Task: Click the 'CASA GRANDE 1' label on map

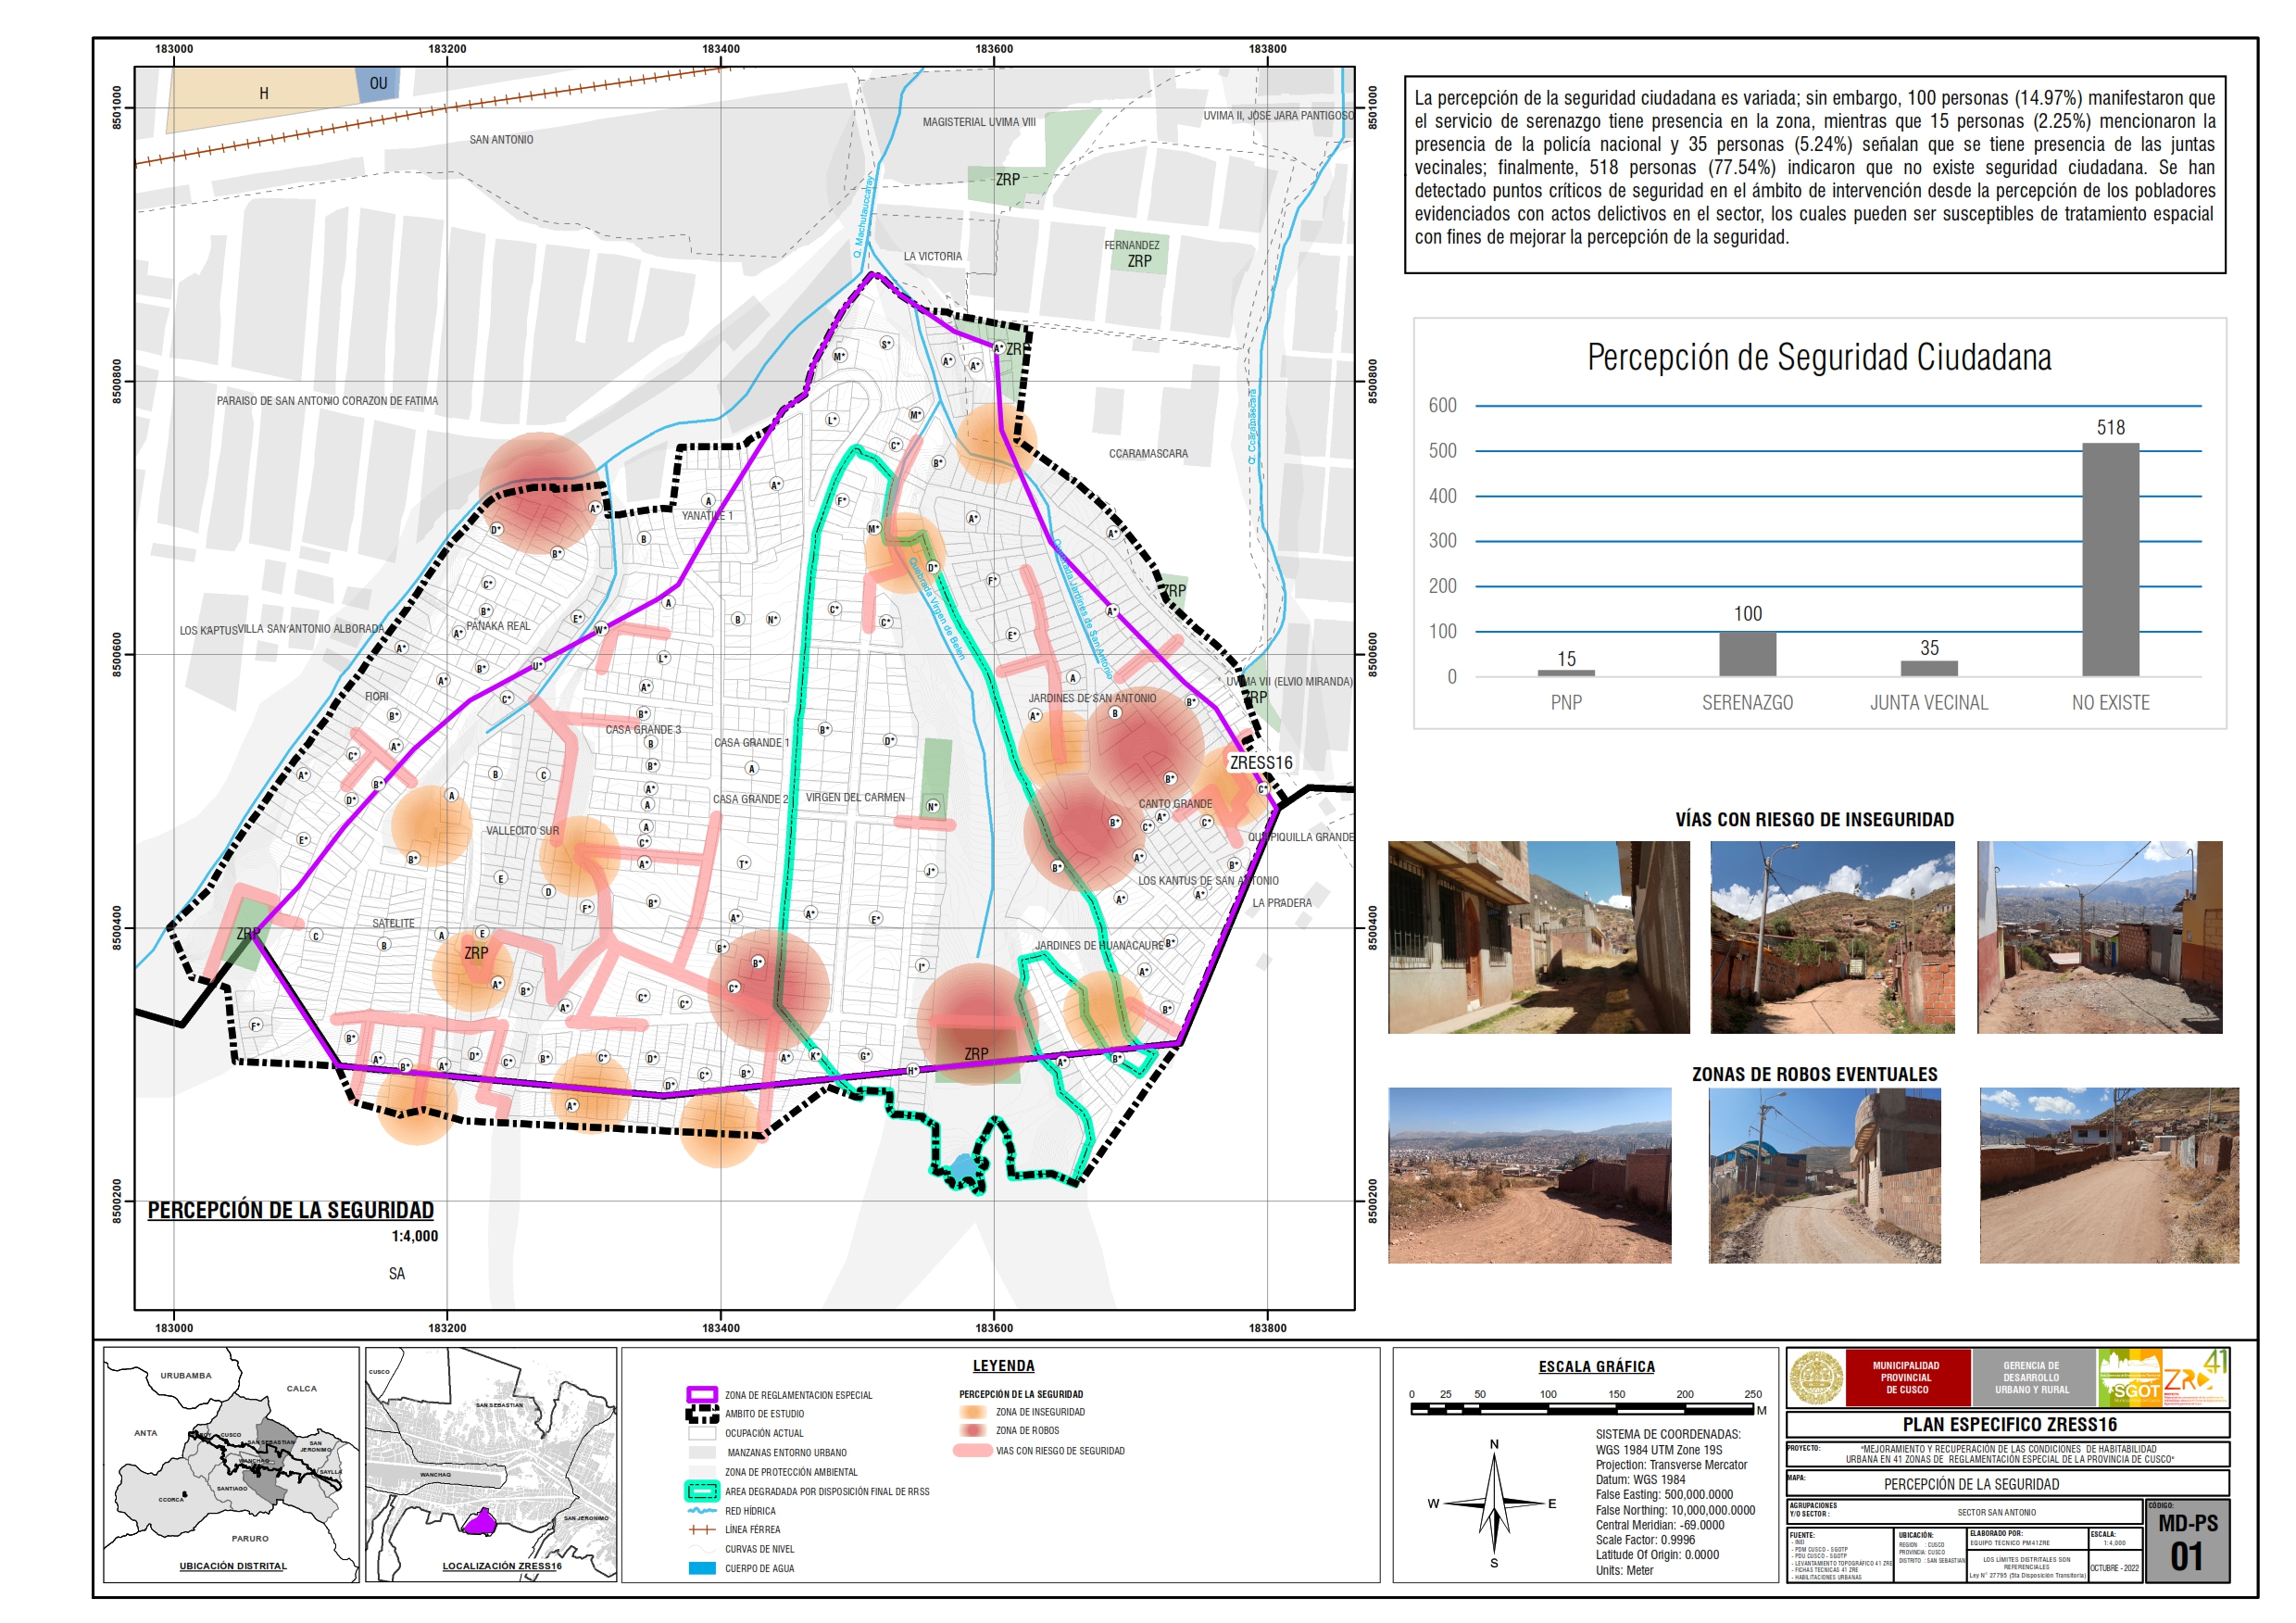Action: 751,742
